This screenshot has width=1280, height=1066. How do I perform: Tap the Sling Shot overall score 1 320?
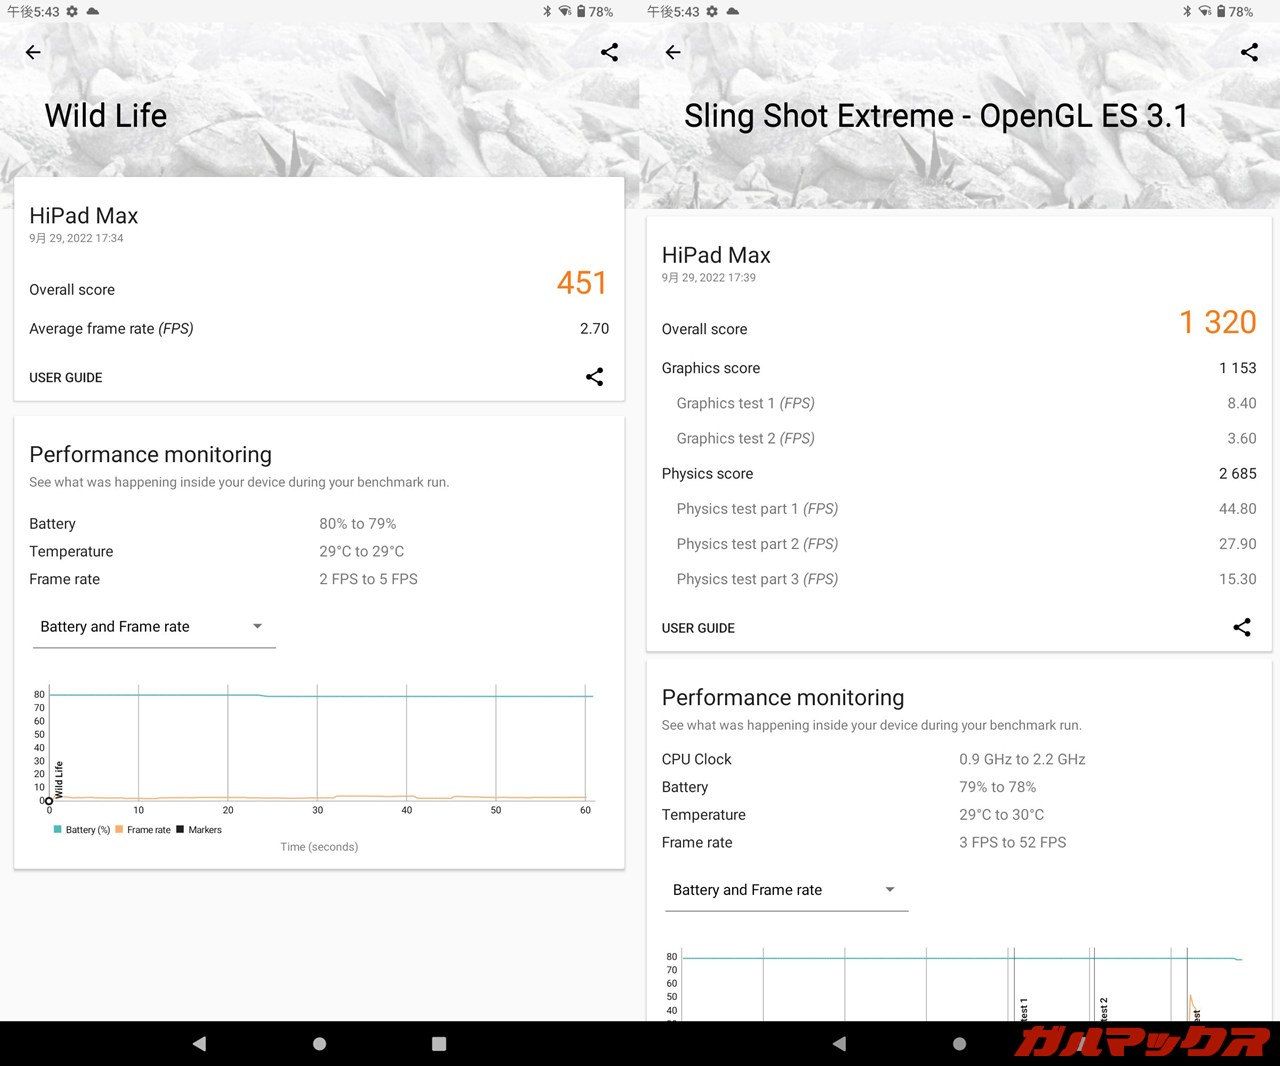[1217, 322]
